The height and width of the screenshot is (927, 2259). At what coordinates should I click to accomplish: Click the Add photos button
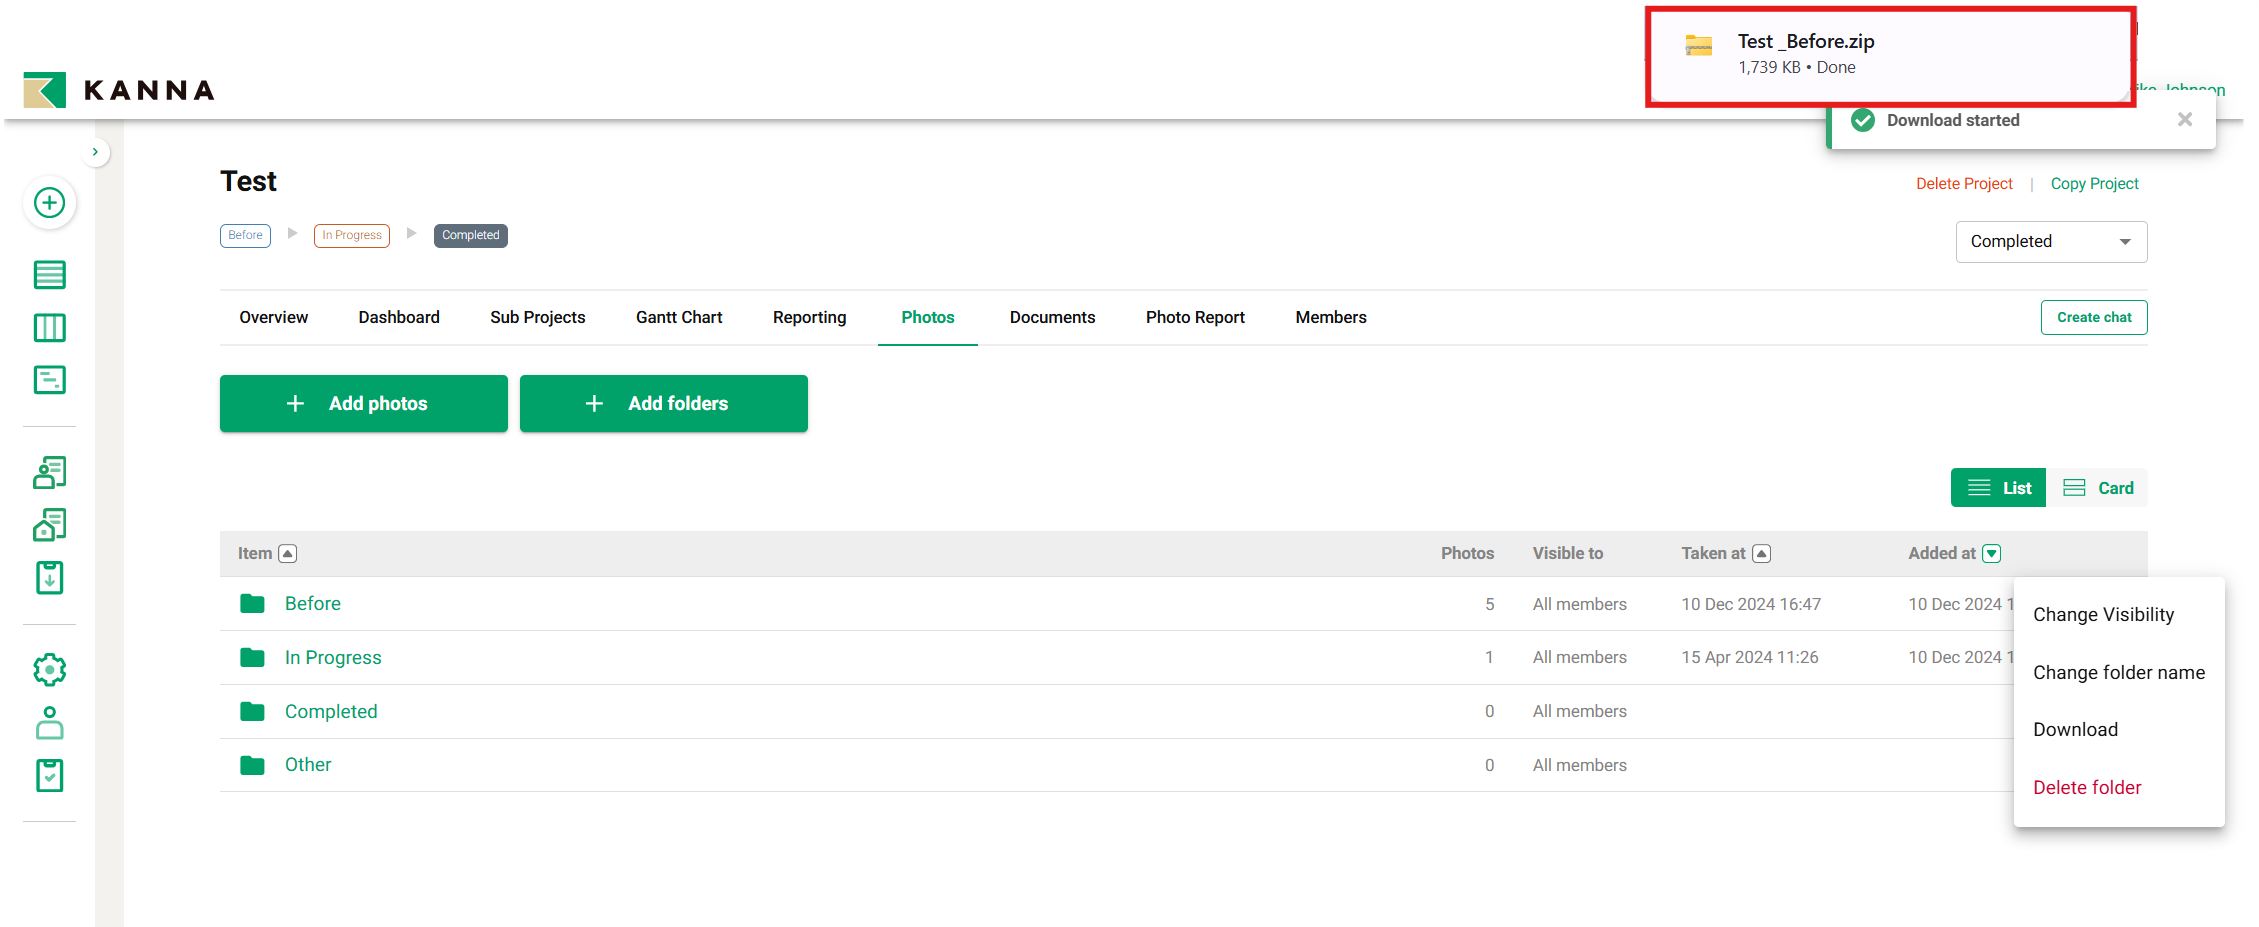[364, 404]
